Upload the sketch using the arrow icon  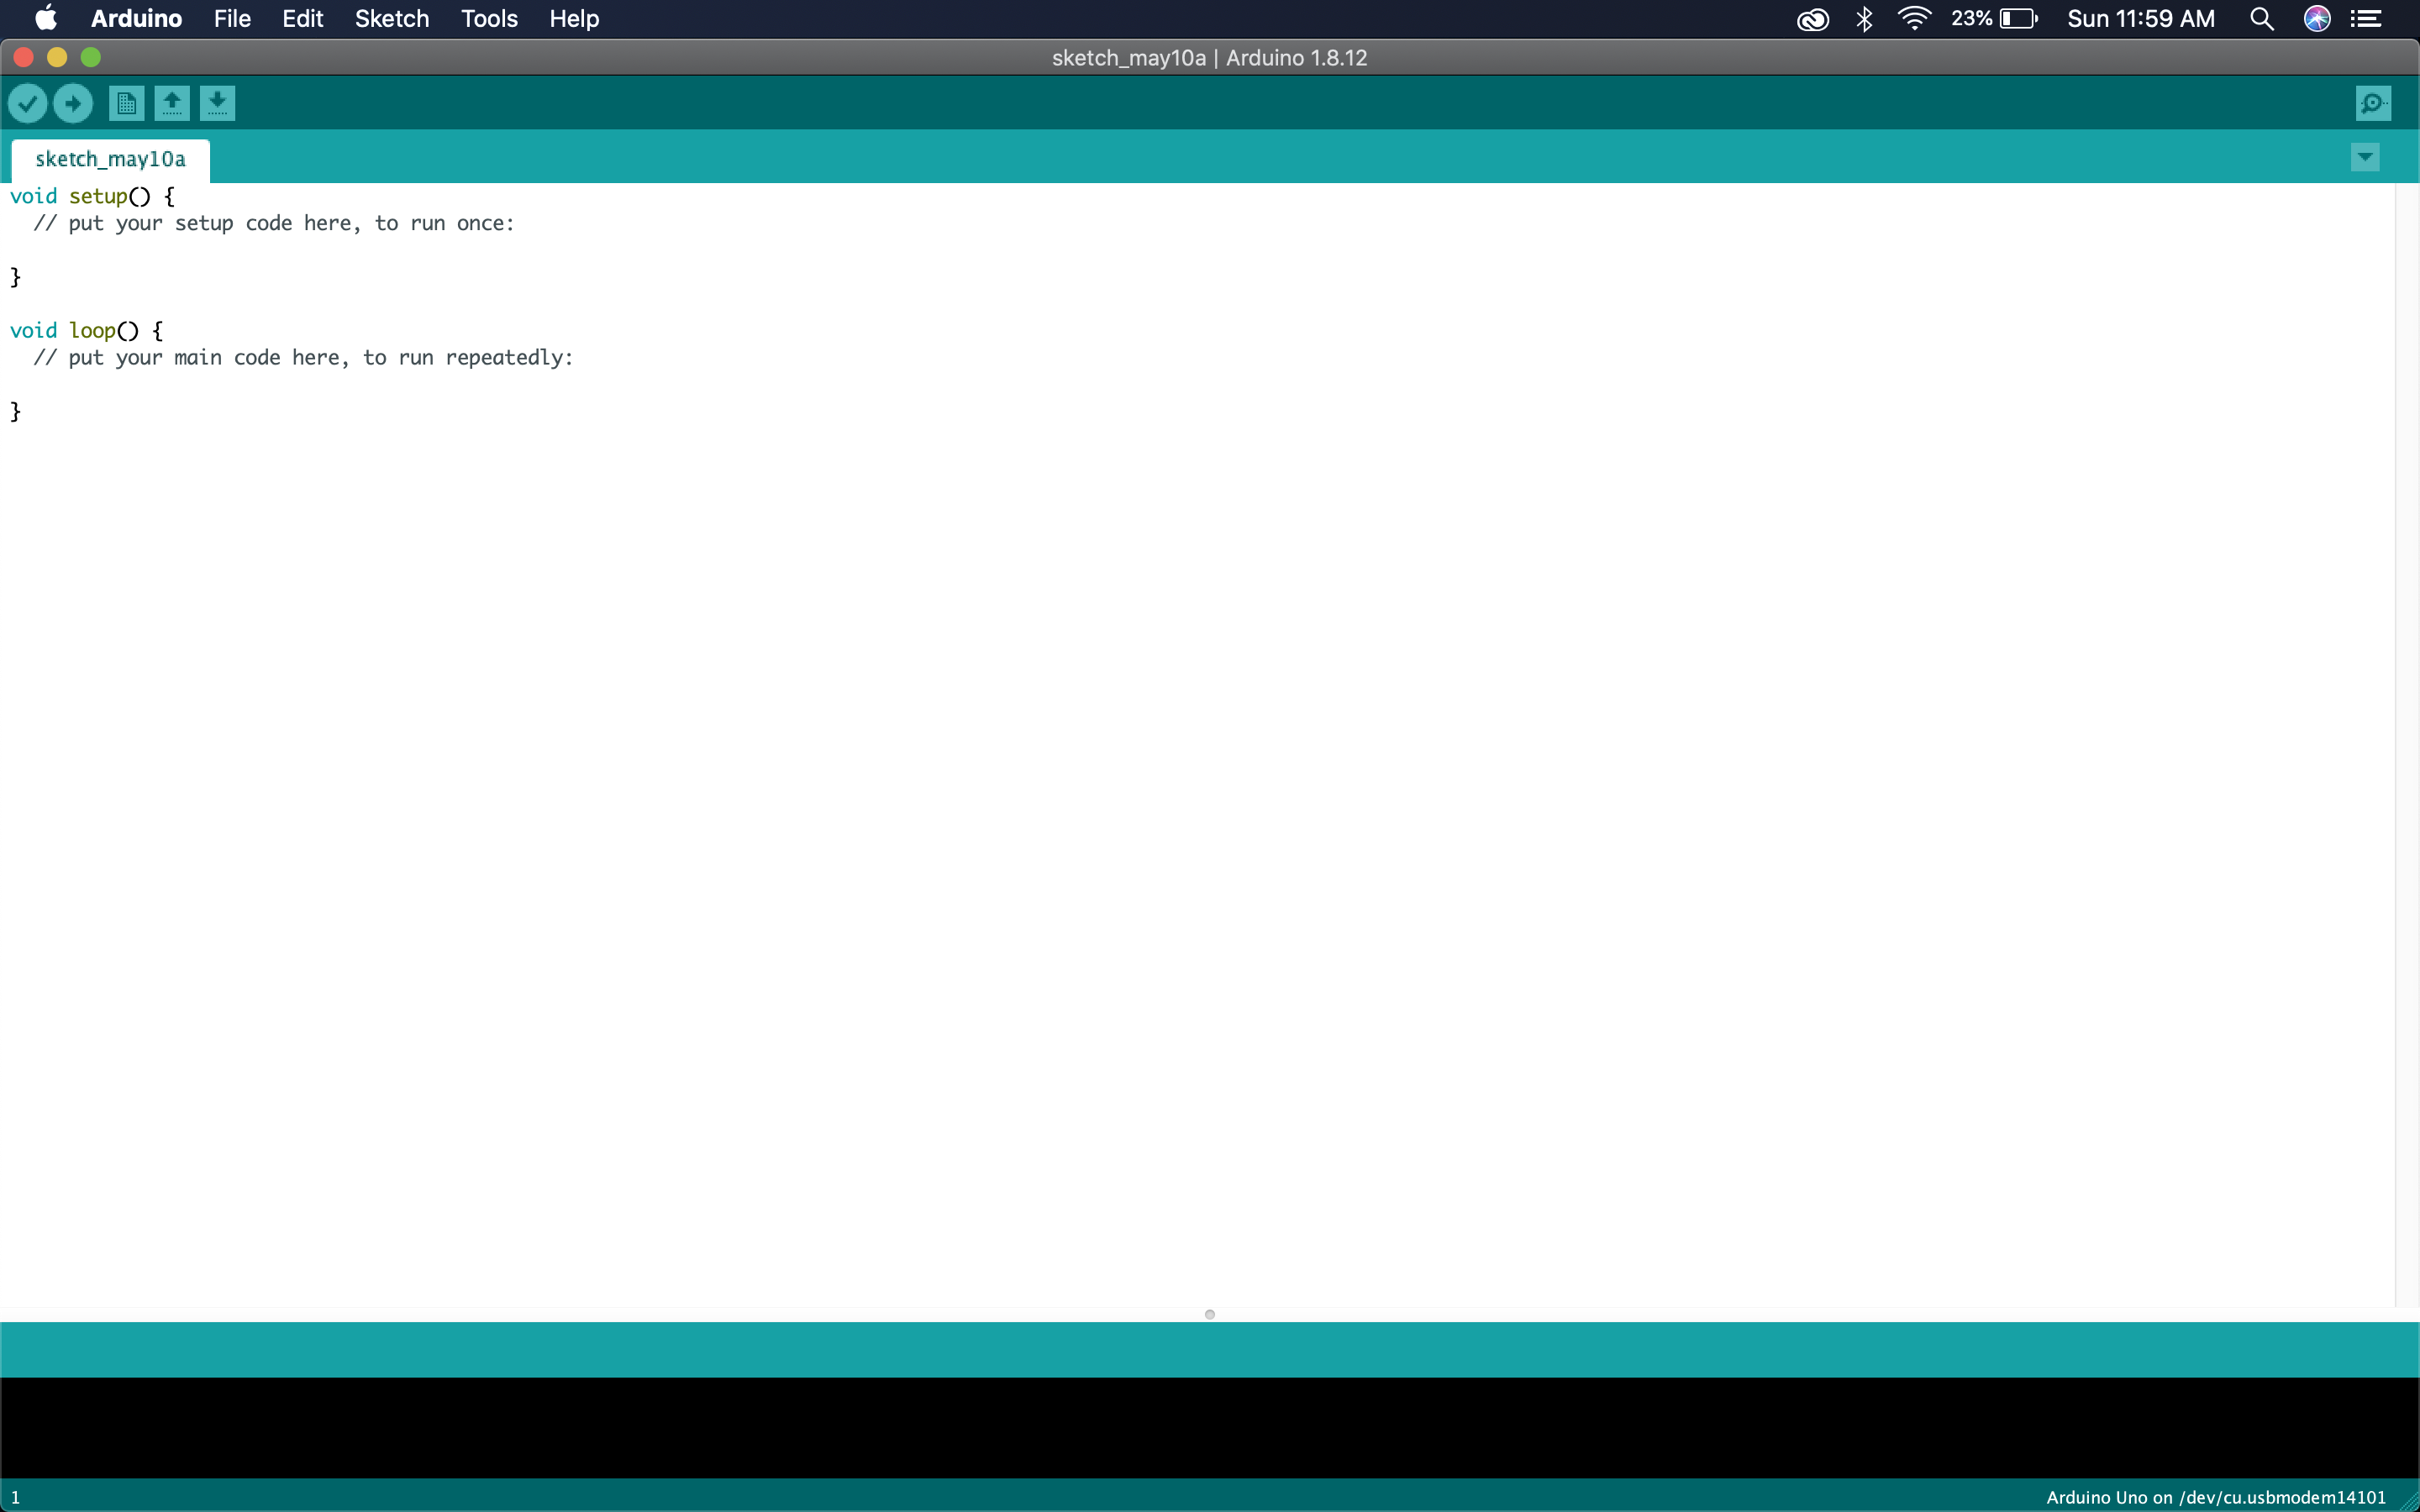tap(72, 103)
